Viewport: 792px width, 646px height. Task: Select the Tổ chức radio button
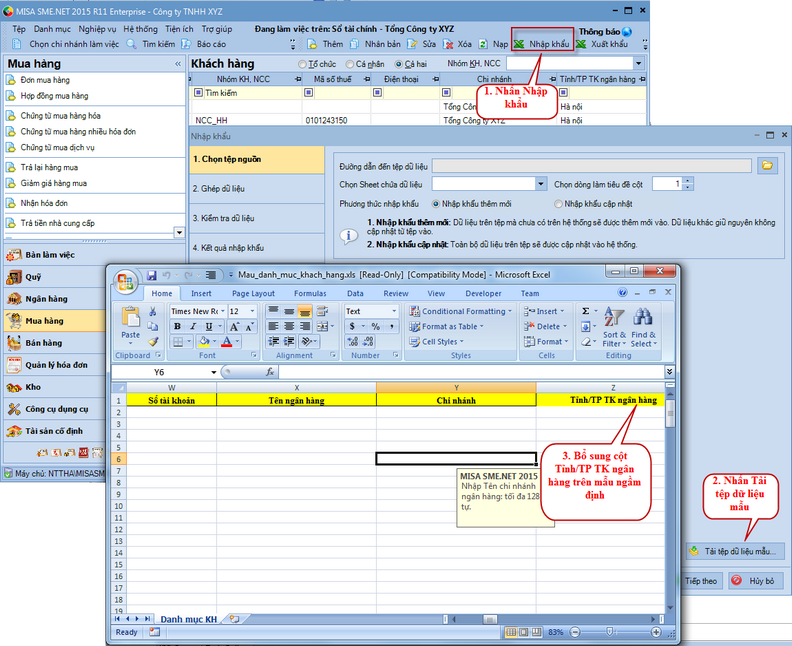tap(302, 64)
